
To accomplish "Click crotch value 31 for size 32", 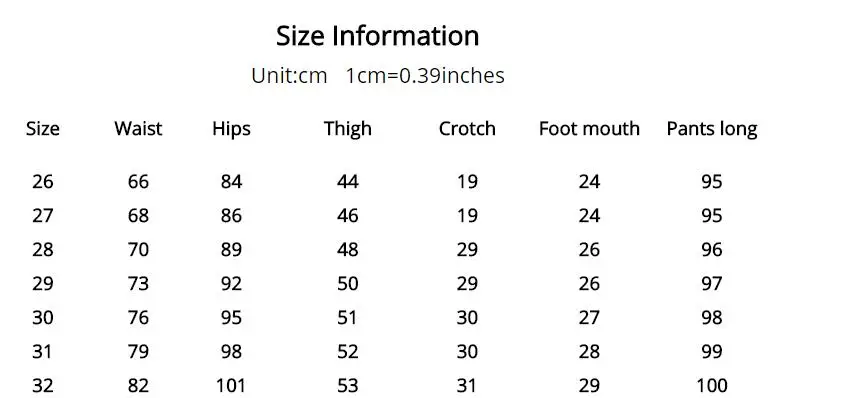I will click(467, 386).
